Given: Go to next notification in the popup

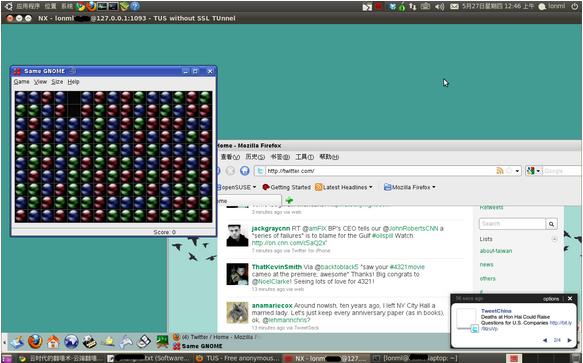Looking at the screenshot, I should tap(569, 340).
